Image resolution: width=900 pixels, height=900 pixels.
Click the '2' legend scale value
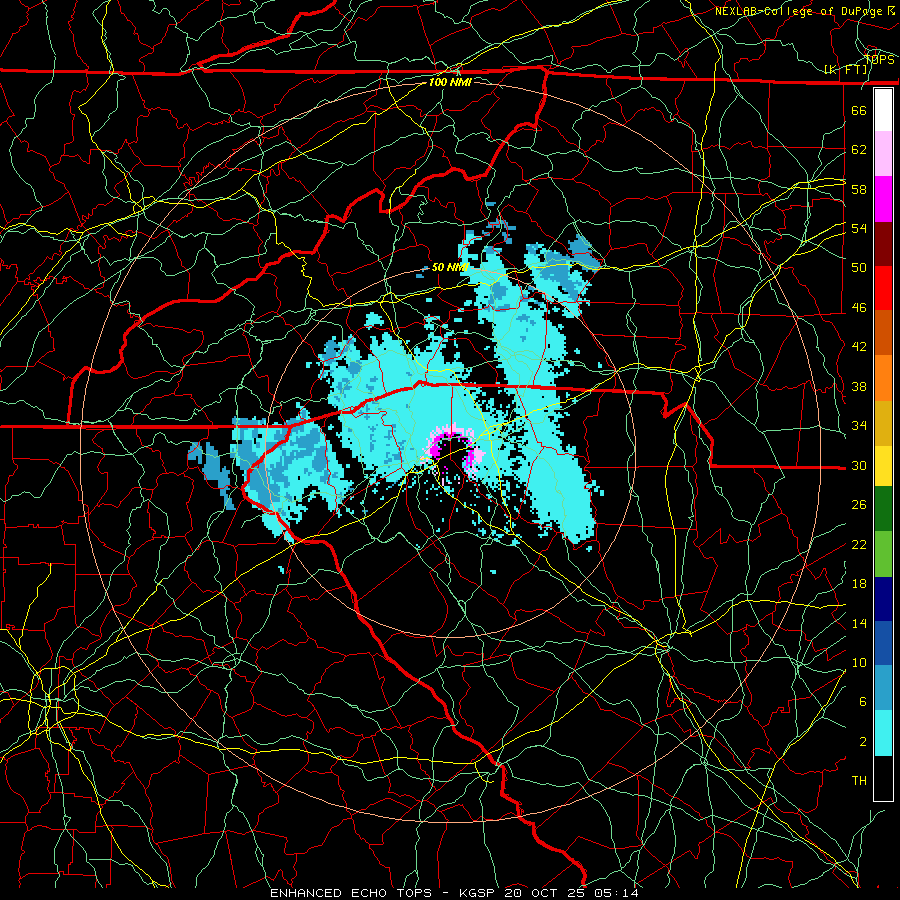863,742
